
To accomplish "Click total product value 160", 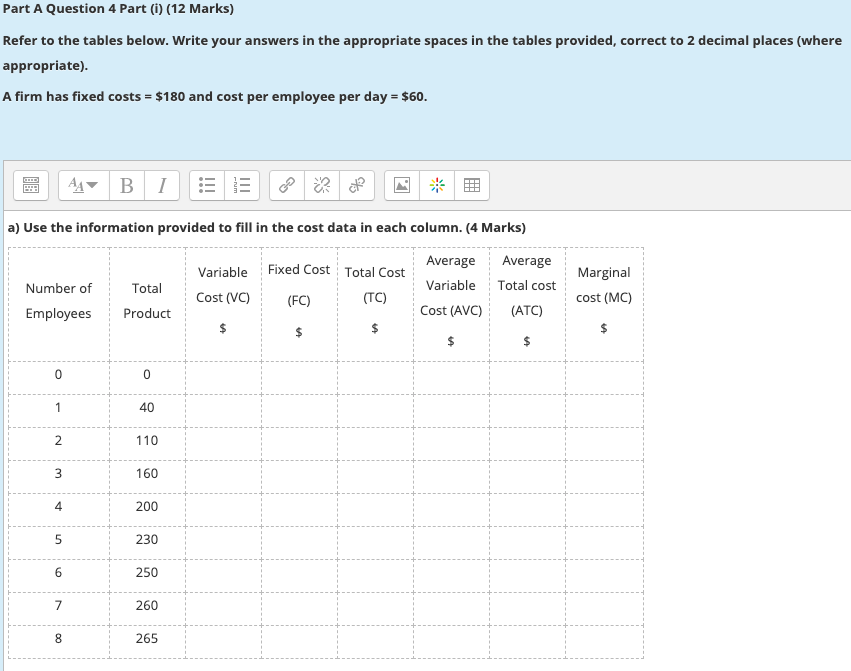I will tap(147, 474).
